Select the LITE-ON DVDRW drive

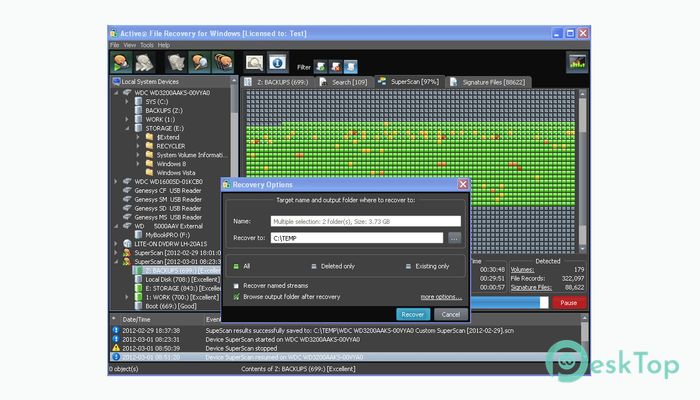pyautogui.click(x=171, y=244)
